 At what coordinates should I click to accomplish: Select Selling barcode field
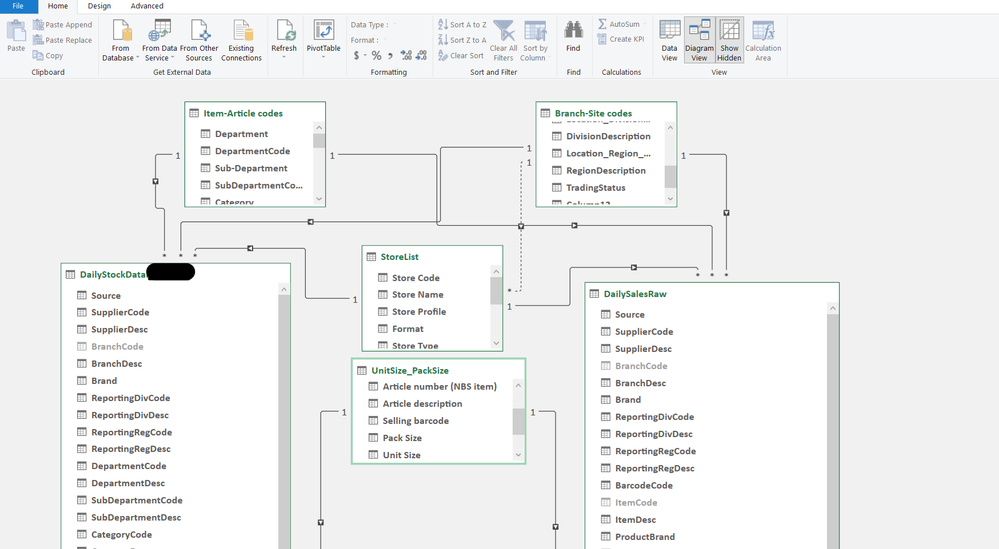coord(415,421)
